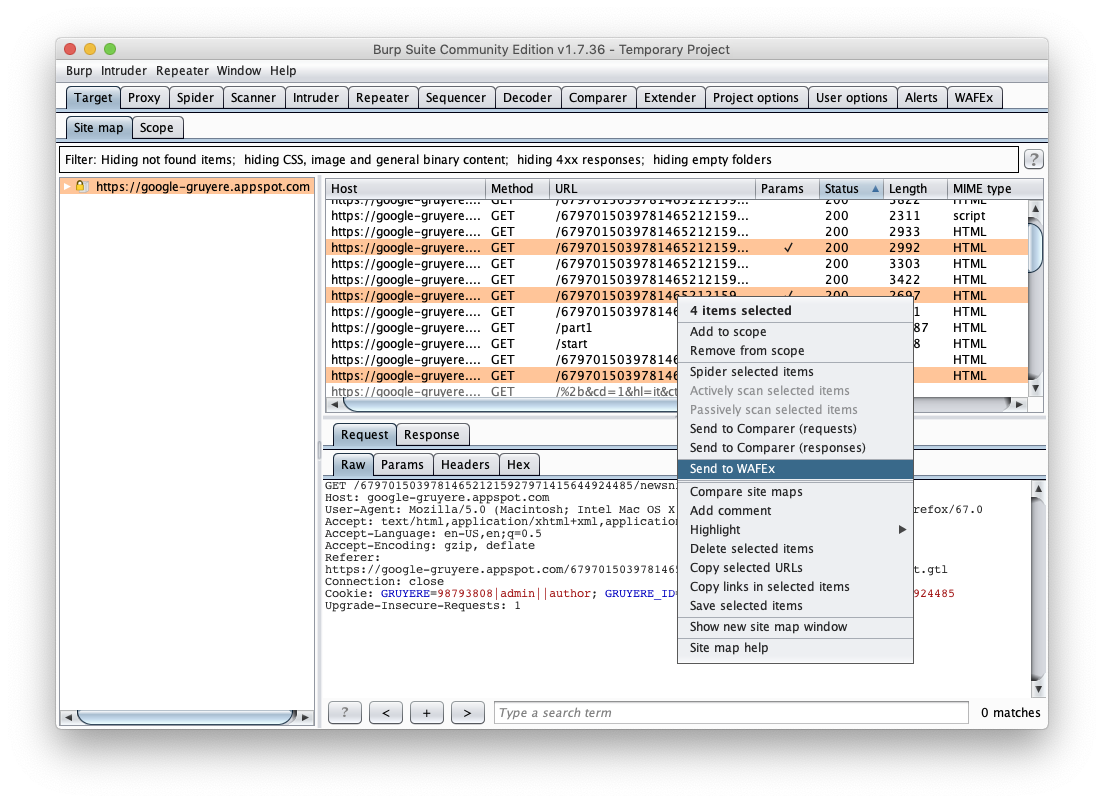Screen dimensions: 1104x803
Task: Open the User options tab
Action: [x=852, y=98]
